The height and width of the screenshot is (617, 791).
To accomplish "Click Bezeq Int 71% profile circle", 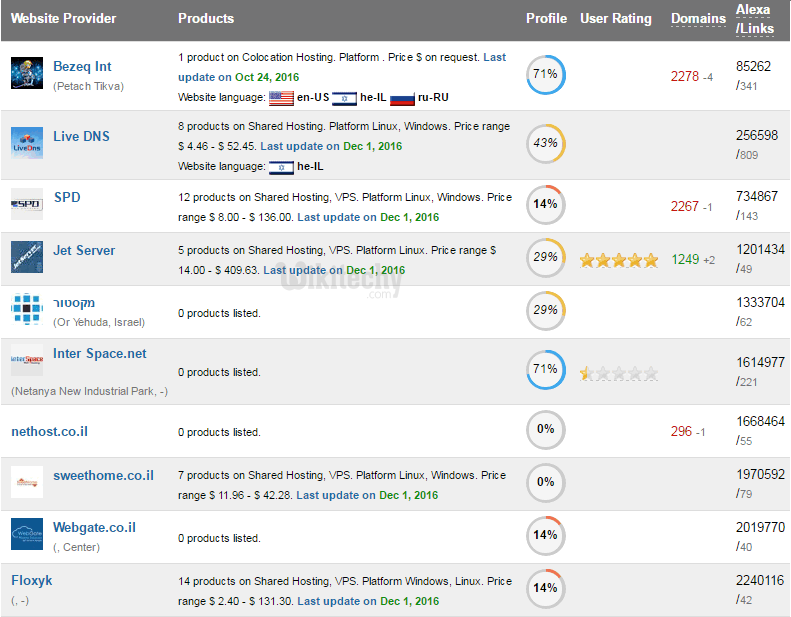I will tap(546, 75).
